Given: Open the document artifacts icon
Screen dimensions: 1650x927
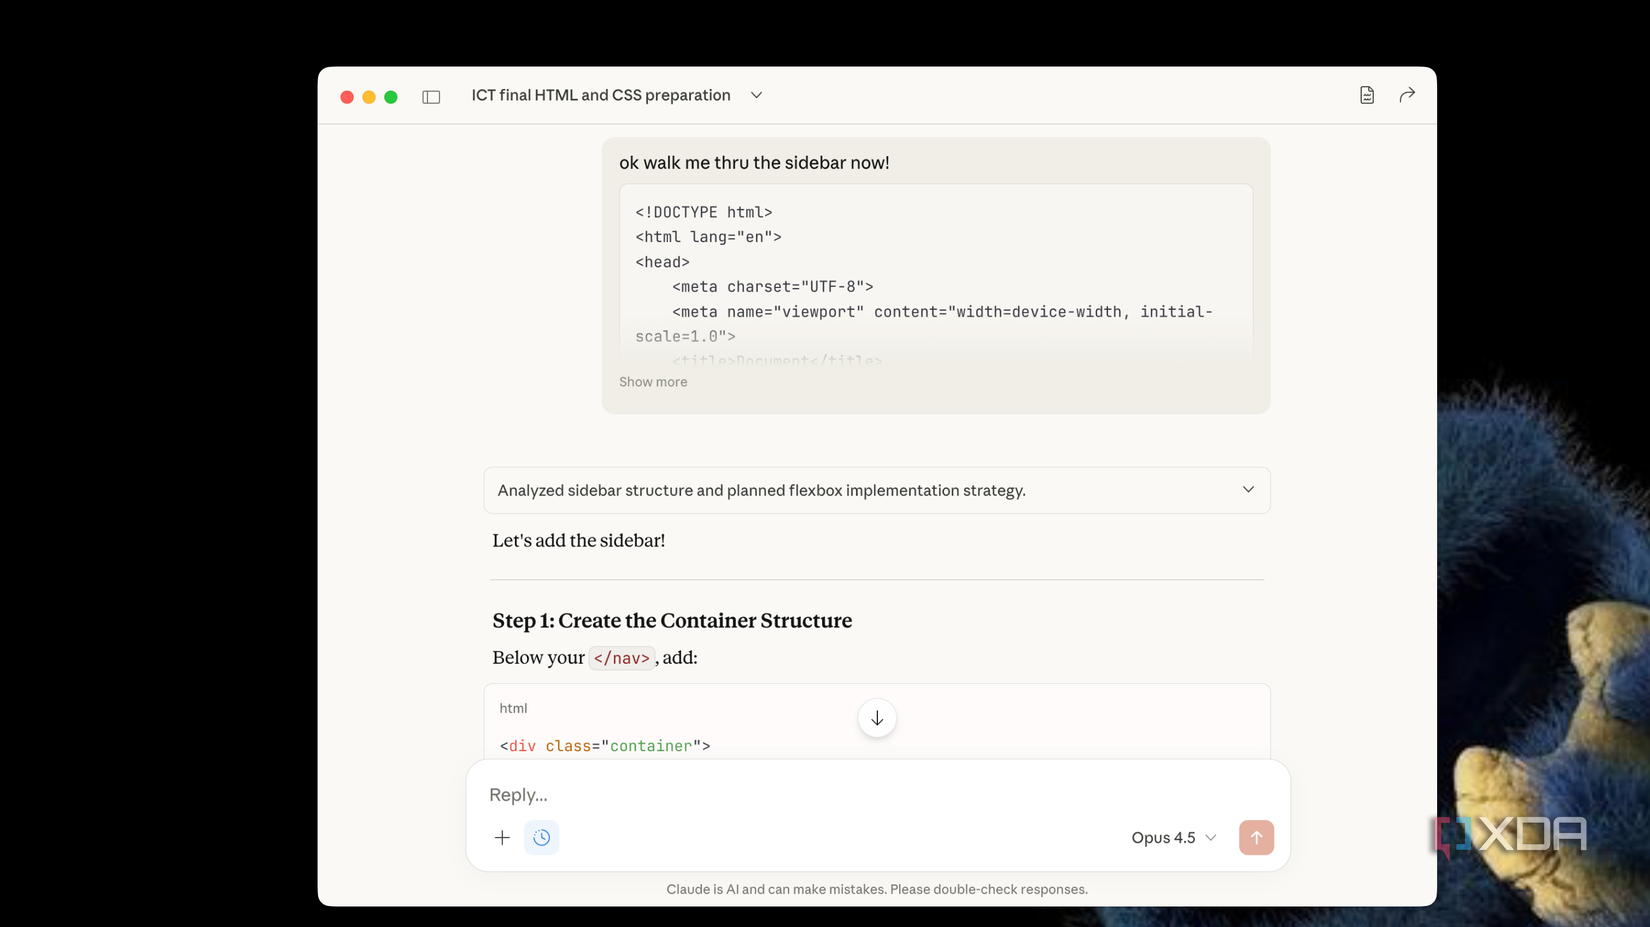Looking at the screenshot, I should click(1367, 95).
